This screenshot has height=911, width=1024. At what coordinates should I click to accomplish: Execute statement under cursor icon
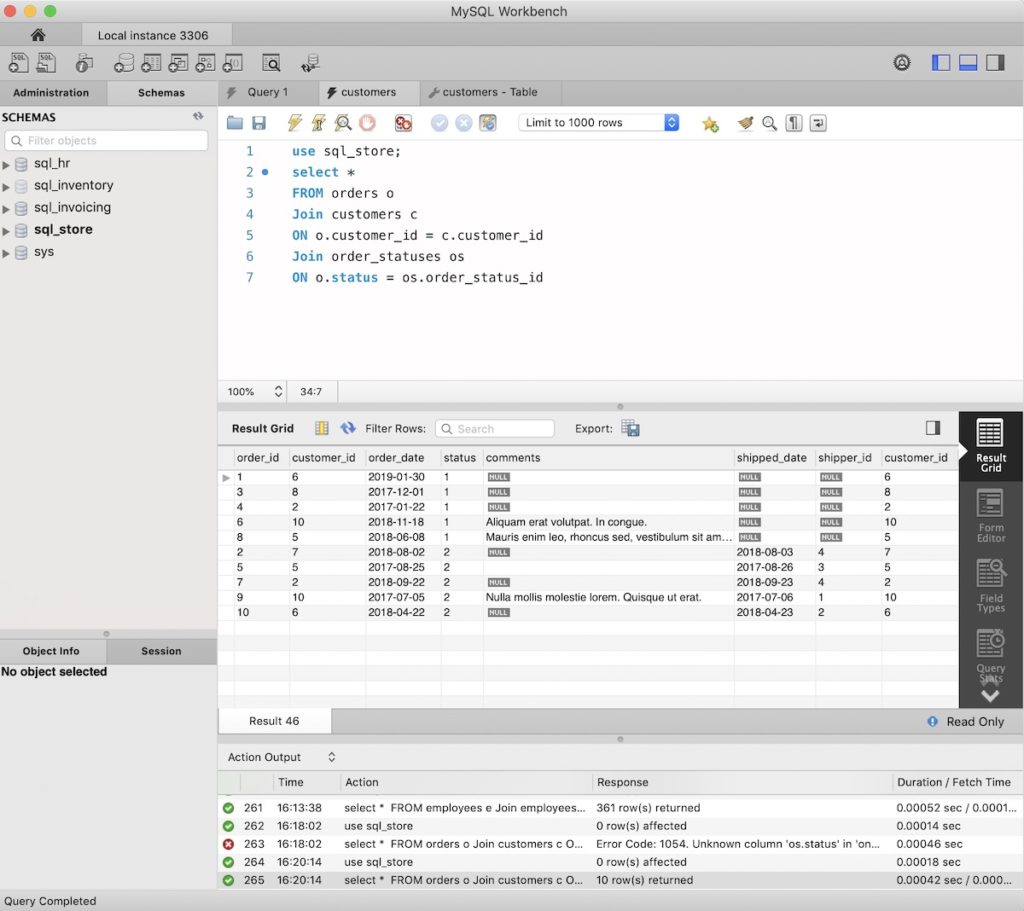pos(319,123)
